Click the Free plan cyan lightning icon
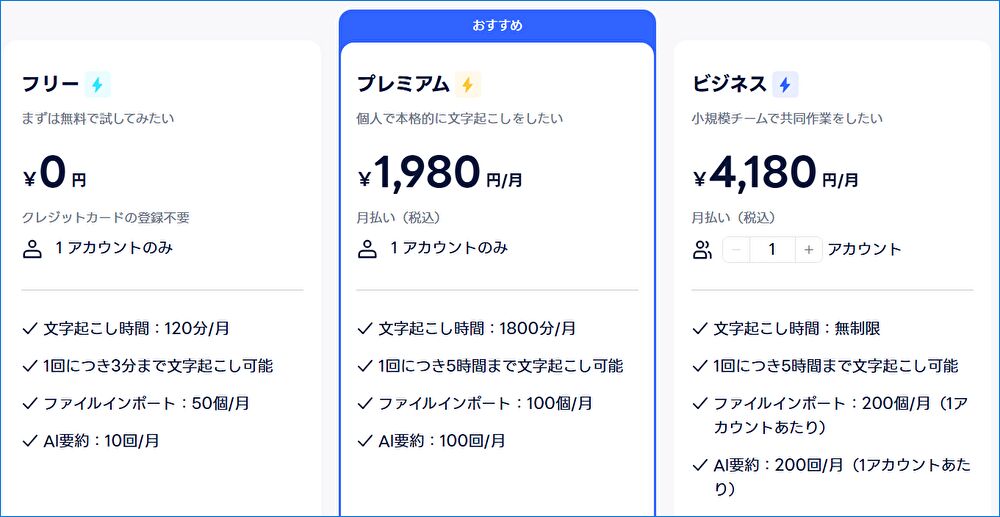This screenshot has height=517, width=1000. pyautogui.click(x=97, y=85)
